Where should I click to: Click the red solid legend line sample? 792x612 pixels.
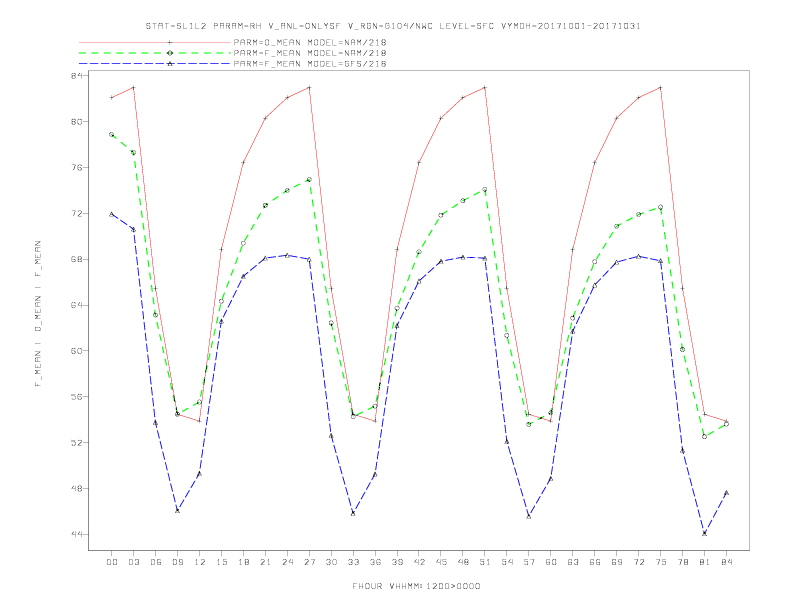(x=155, y=42)
